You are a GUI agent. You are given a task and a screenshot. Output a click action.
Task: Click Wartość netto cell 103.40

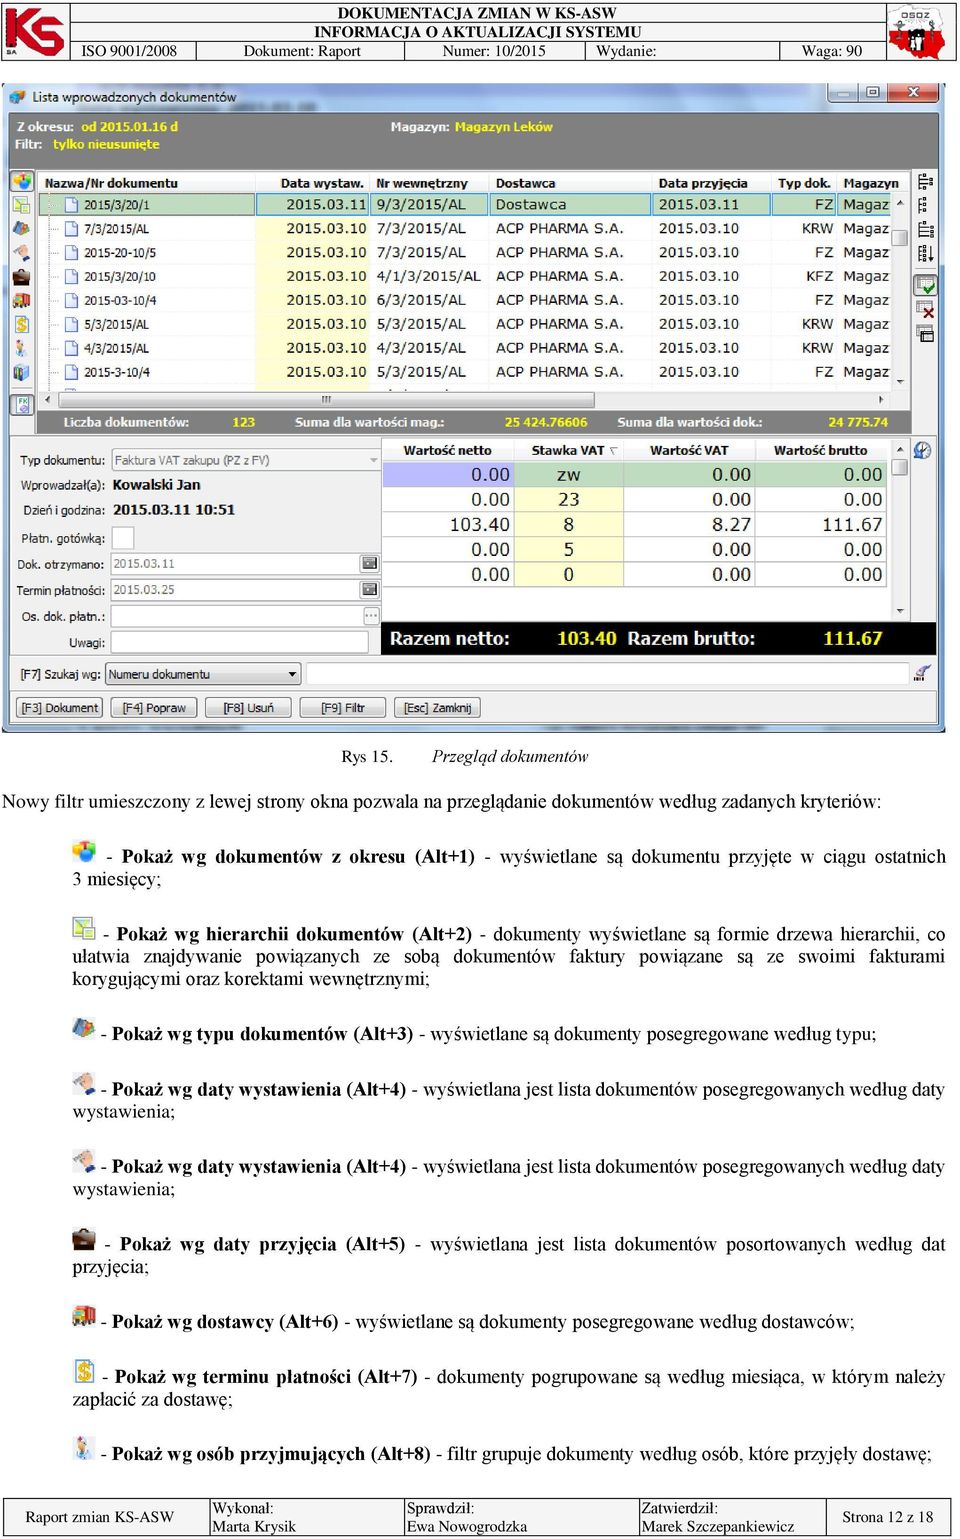click(448, 524)
